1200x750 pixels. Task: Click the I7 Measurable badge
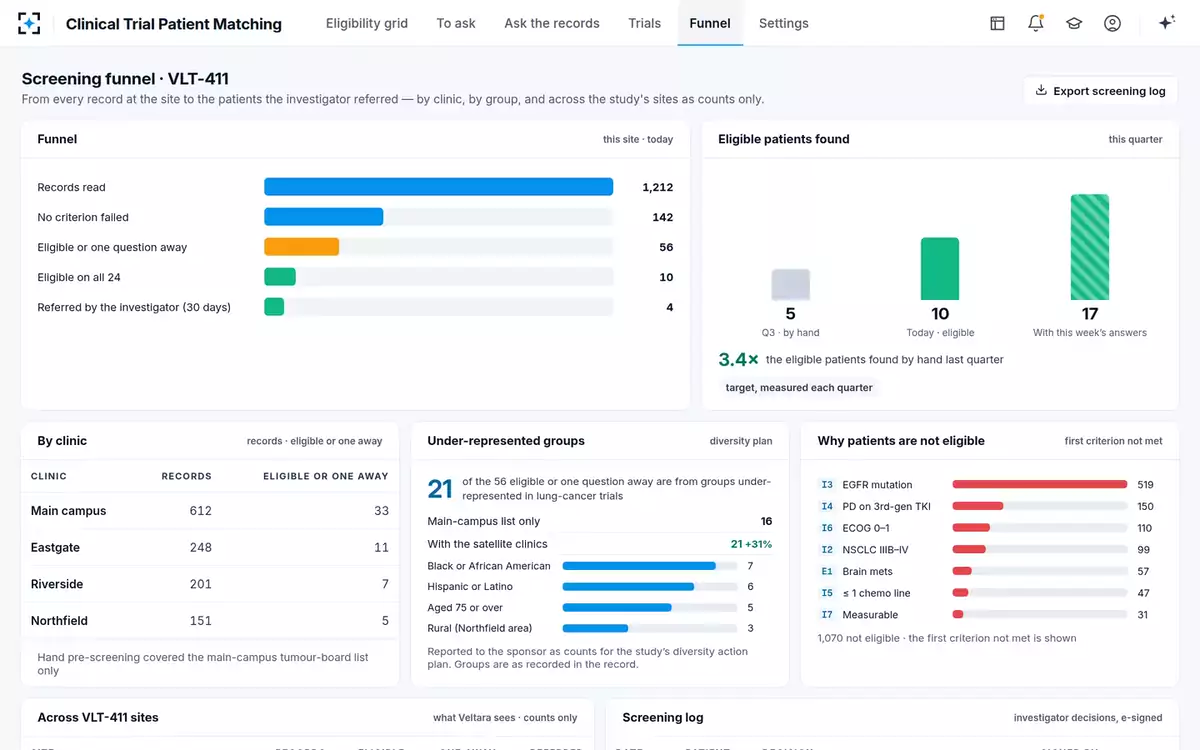827,615
